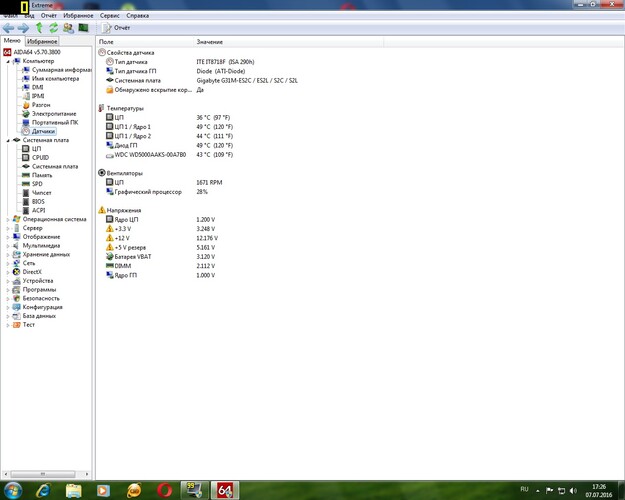
Task: Click the Значение column header
Action: point(289,41)
